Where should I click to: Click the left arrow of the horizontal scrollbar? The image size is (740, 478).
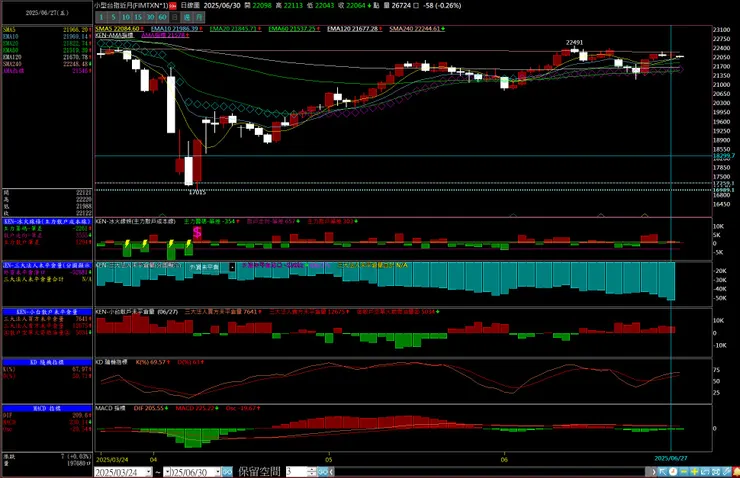tap(332, 471)
